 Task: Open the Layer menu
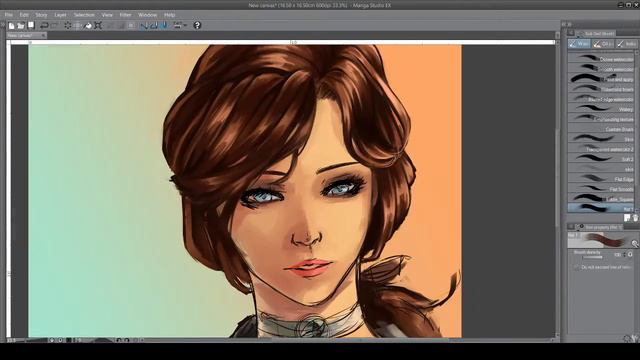(60, 15)
